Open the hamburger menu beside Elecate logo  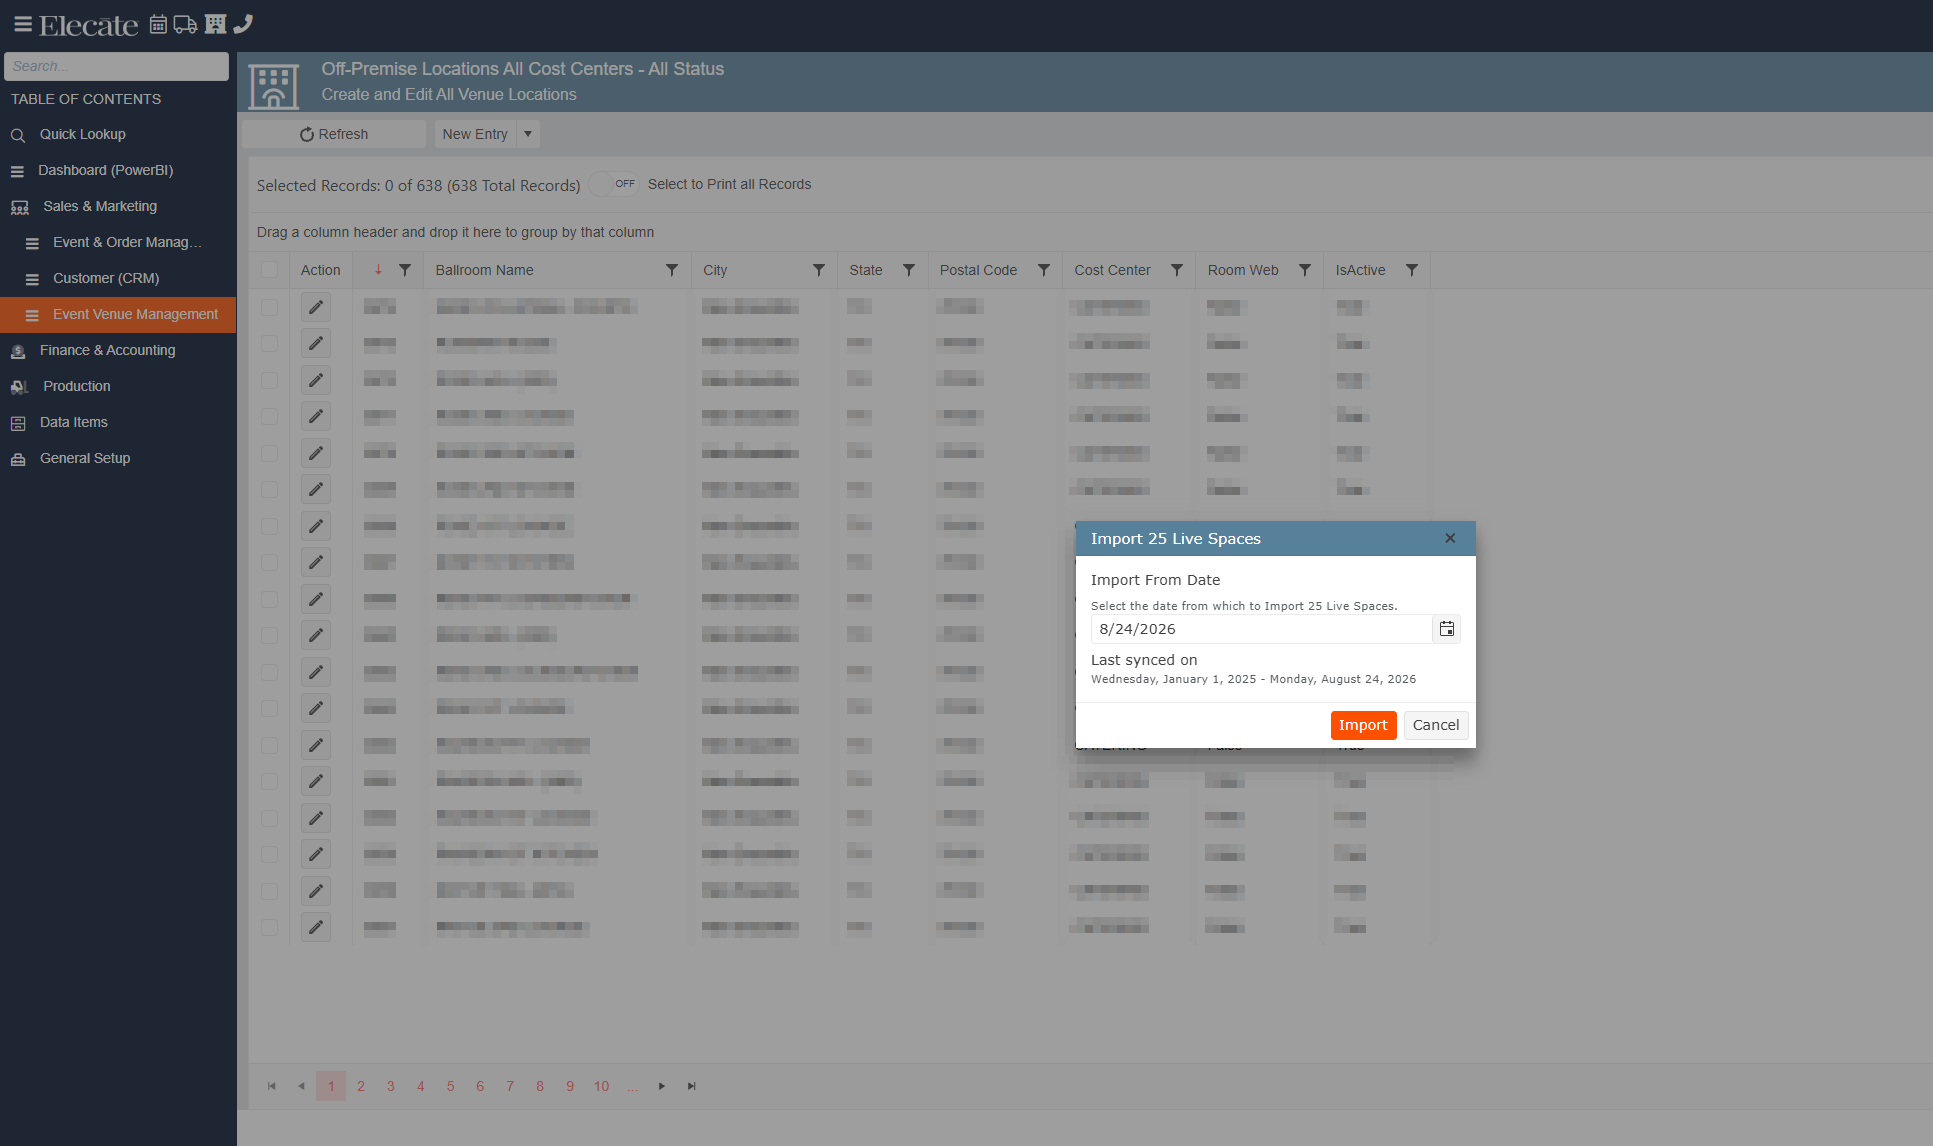tap(22, 24)
